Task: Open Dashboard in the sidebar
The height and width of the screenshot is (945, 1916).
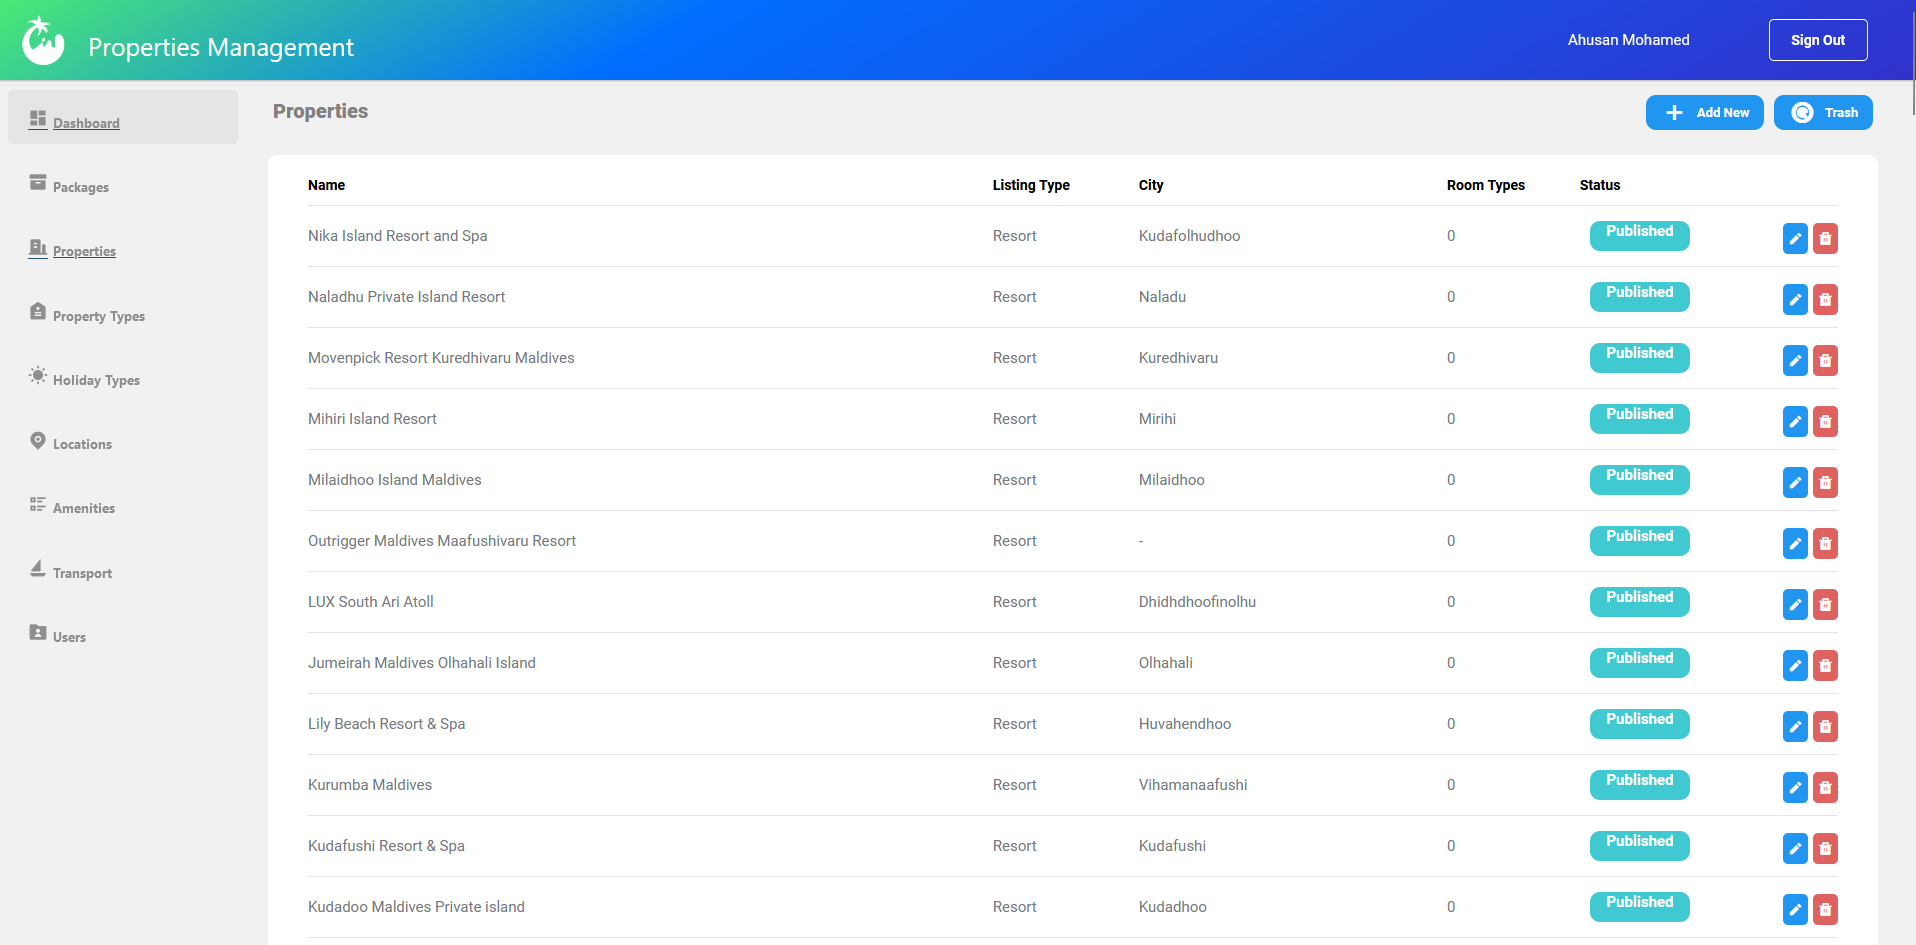Action: click(x=123, y=117)
